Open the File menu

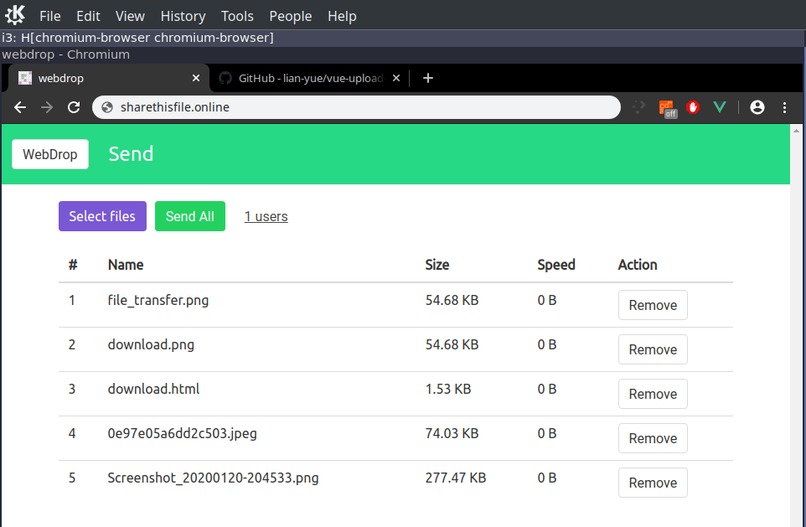50,16
